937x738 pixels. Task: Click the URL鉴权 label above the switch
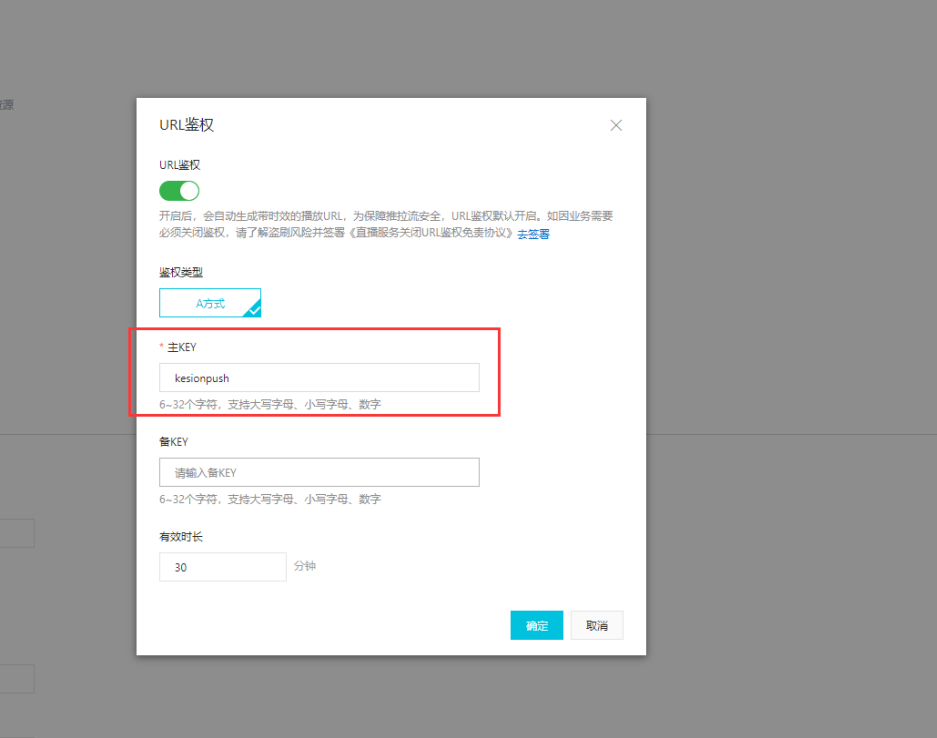click(180, 165)
